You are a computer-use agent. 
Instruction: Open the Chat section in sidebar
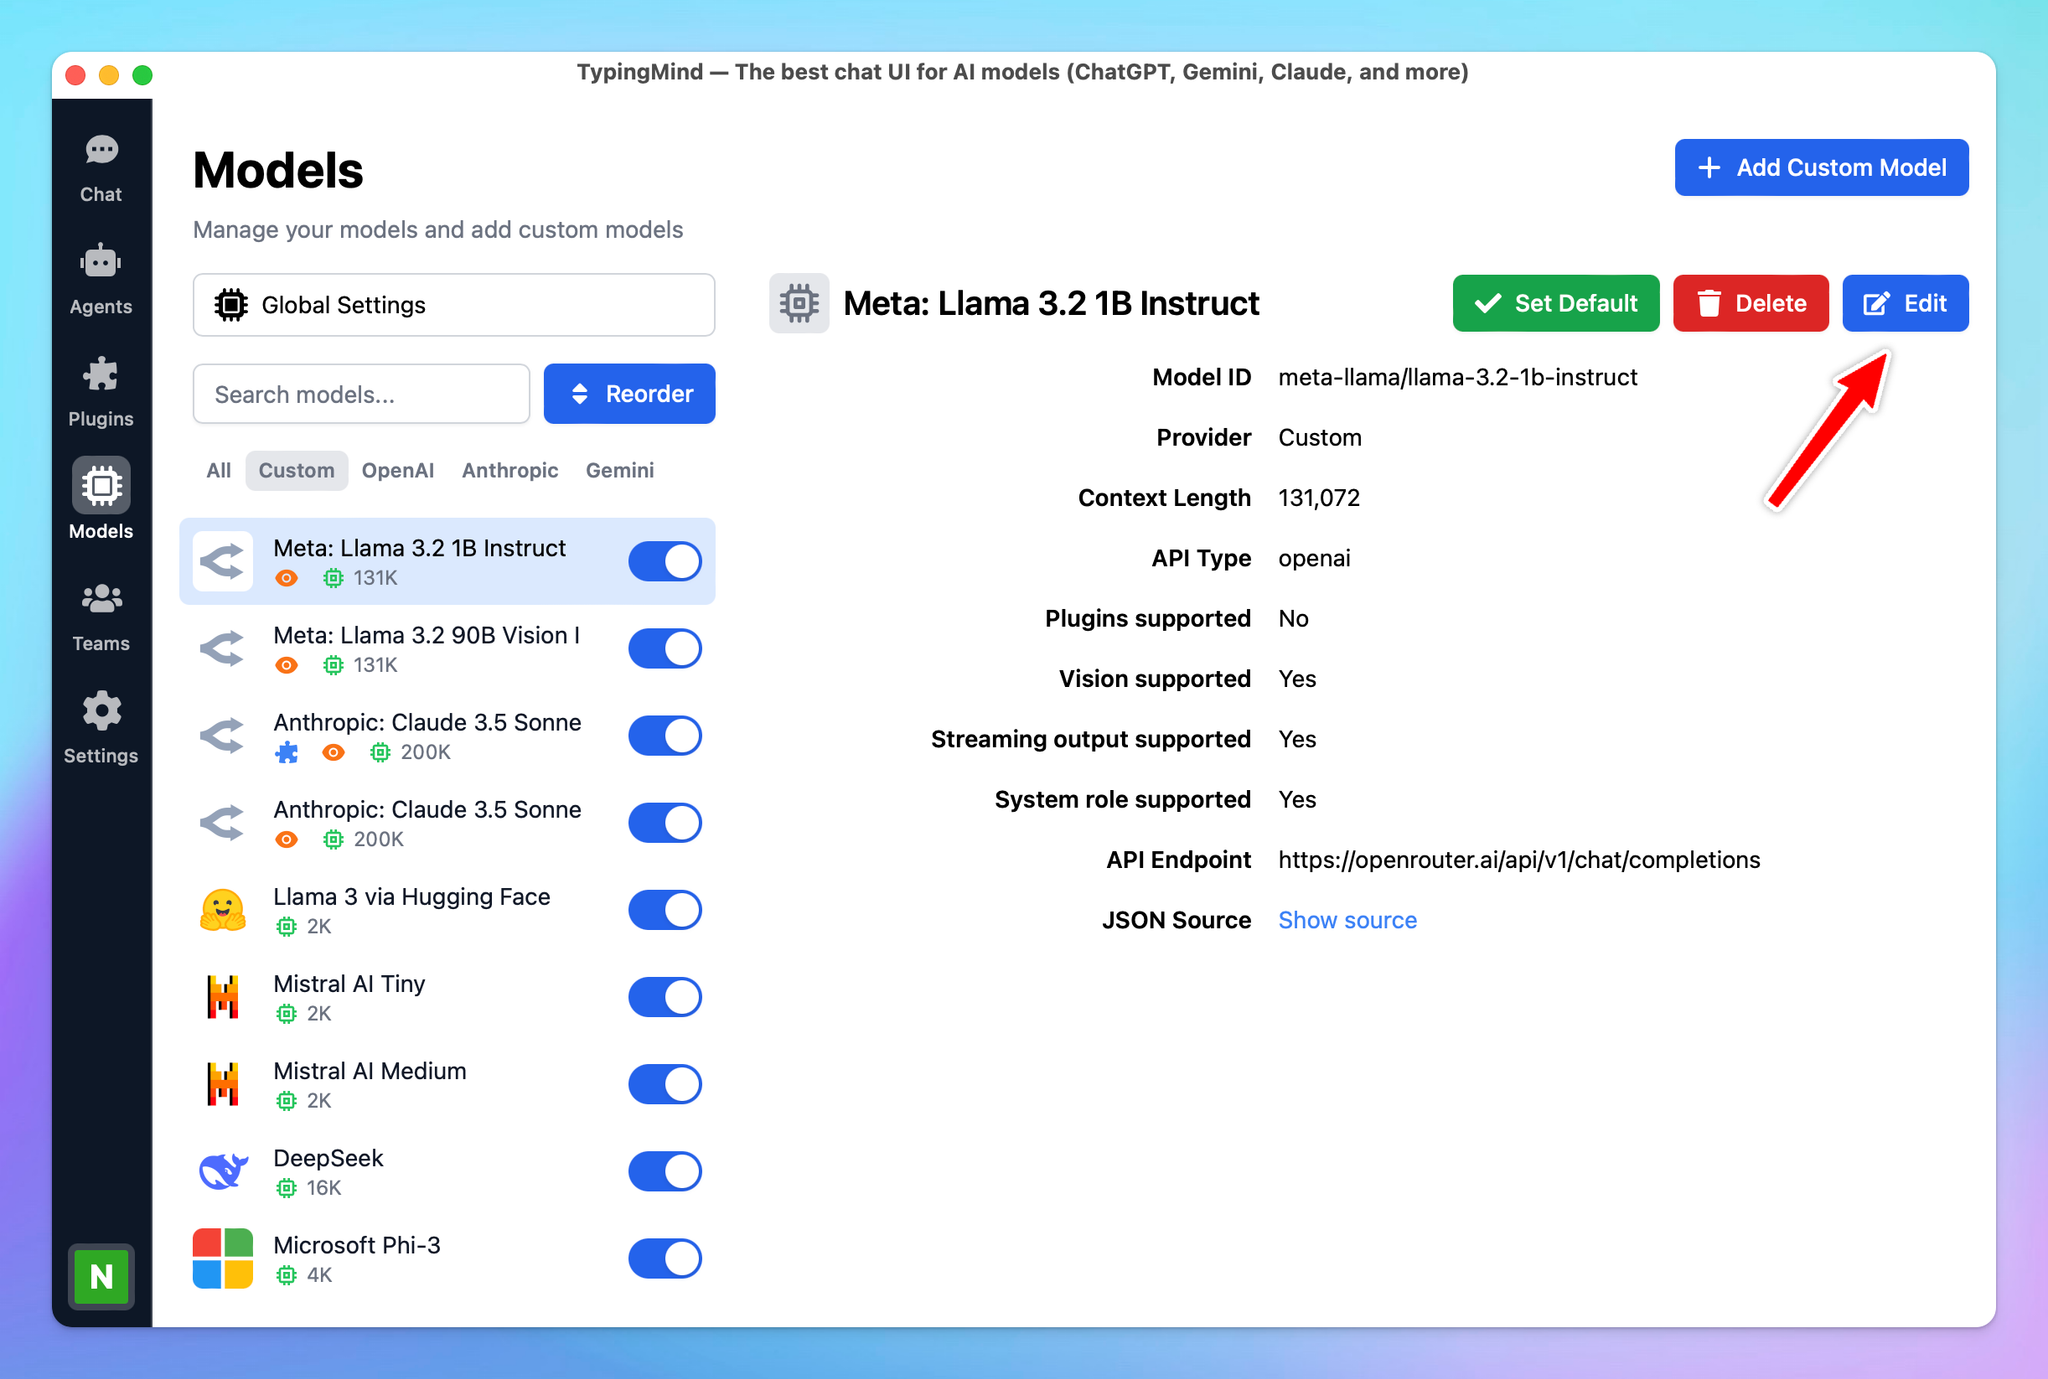[101, 169]
